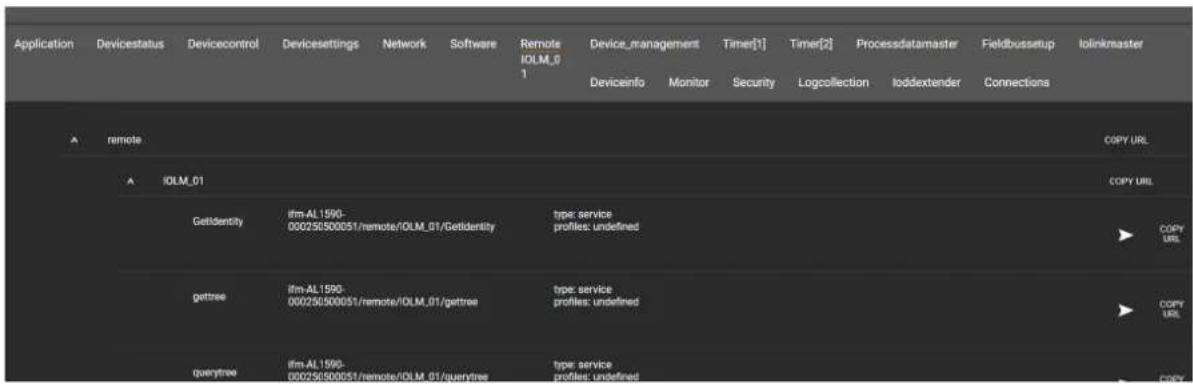Open the Device_management tab
The width and height of the screenshot is (1193, 384).
[x=644, y=45]
